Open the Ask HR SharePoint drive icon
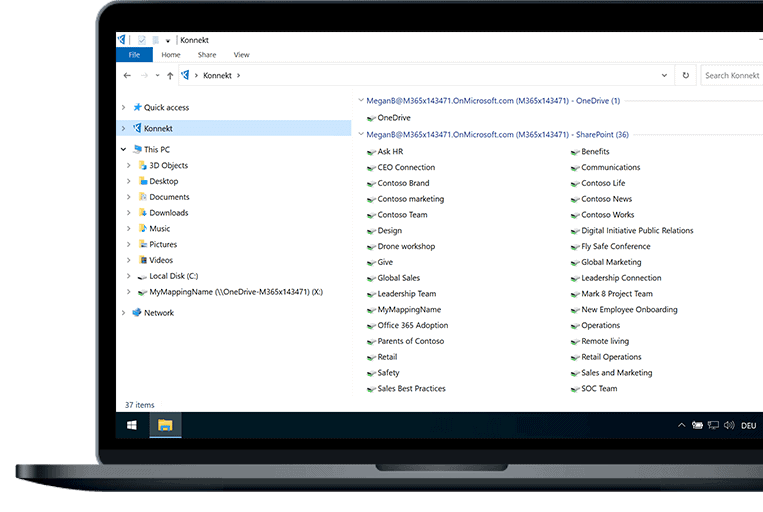Screen dimensions: 763x512 [x=371, y=152]
